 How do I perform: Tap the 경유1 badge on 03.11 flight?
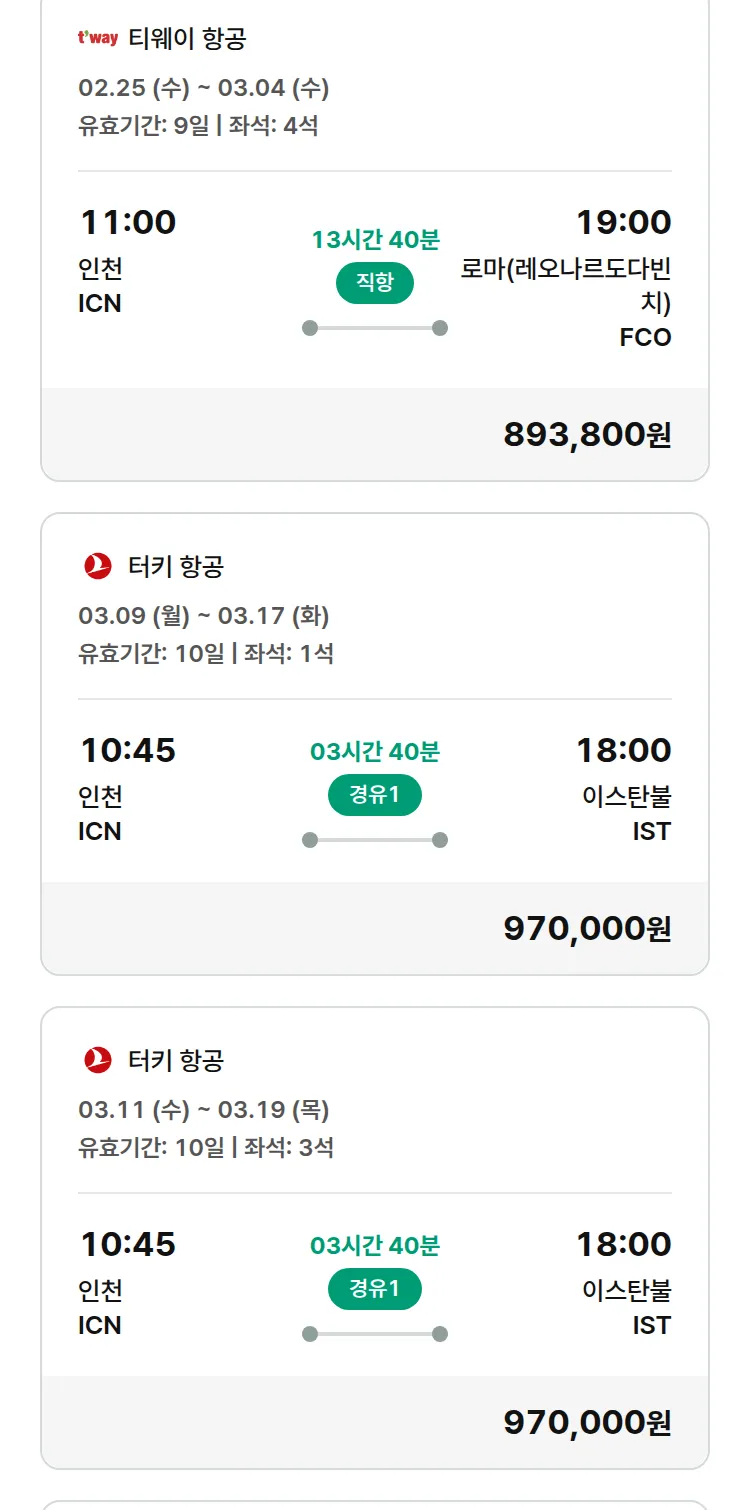coord(375,1289)
